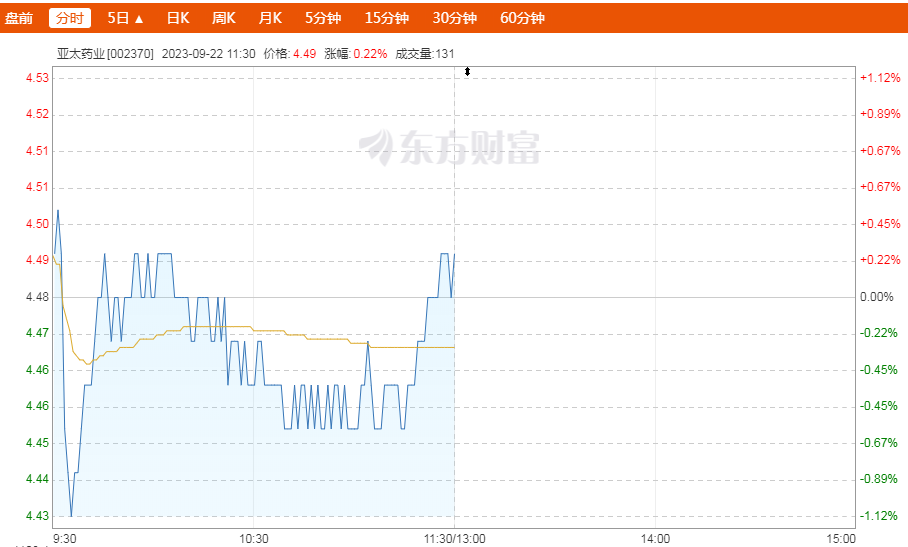Switch to the 盘前 pre-market tab
The width and height of the screenshot is (908, 547).
point(19,18)
